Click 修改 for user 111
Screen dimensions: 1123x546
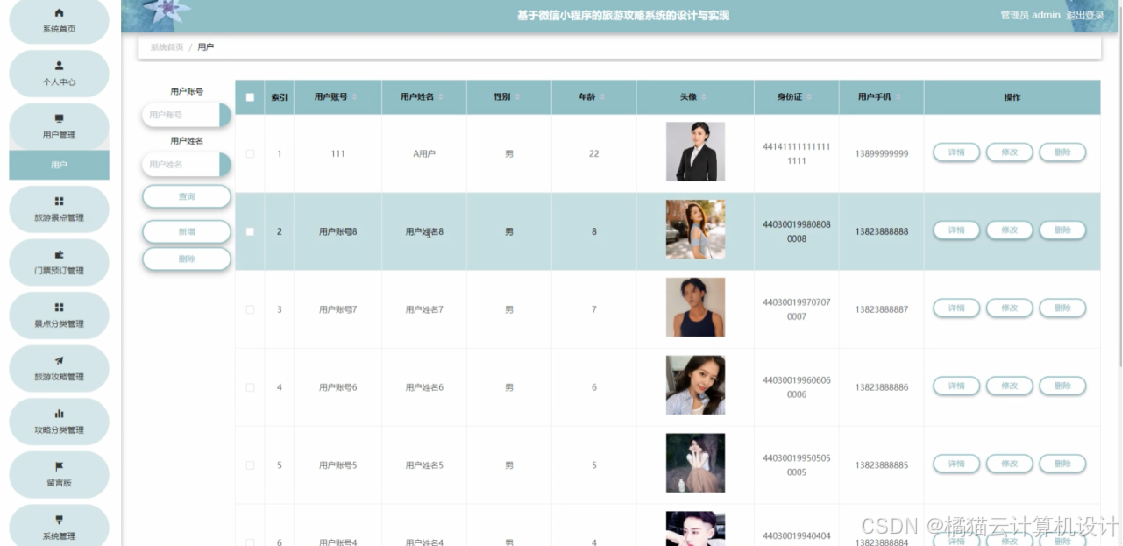pos(1009,152)
